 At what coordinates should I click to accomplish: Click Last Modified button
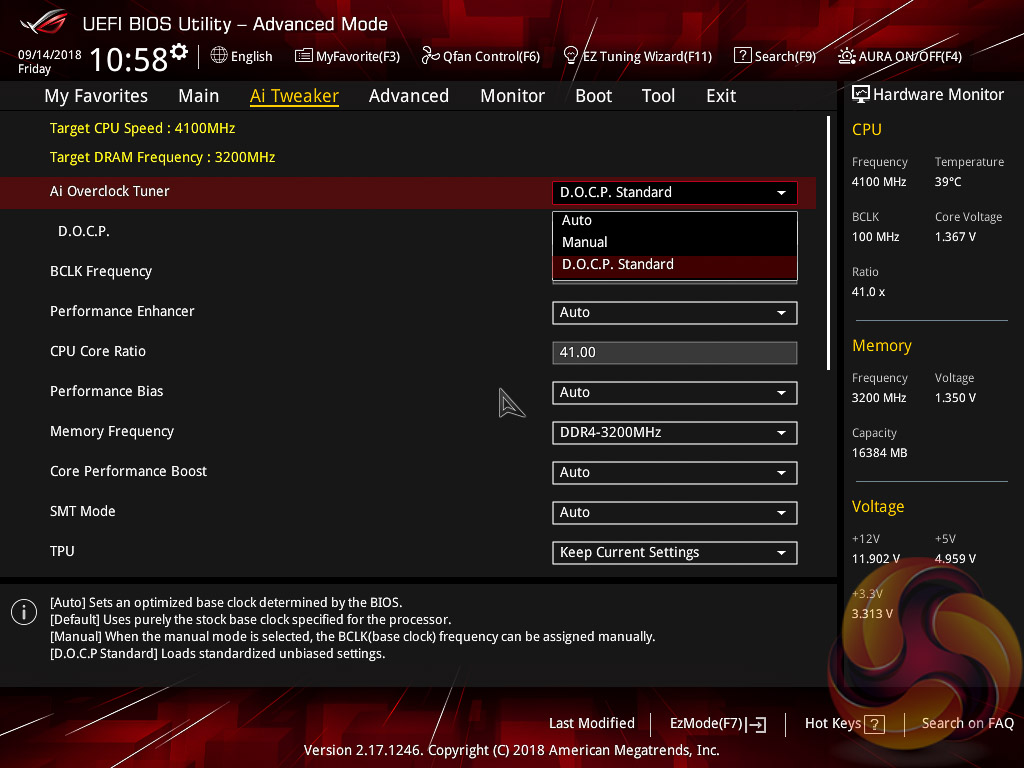[592, 724]
